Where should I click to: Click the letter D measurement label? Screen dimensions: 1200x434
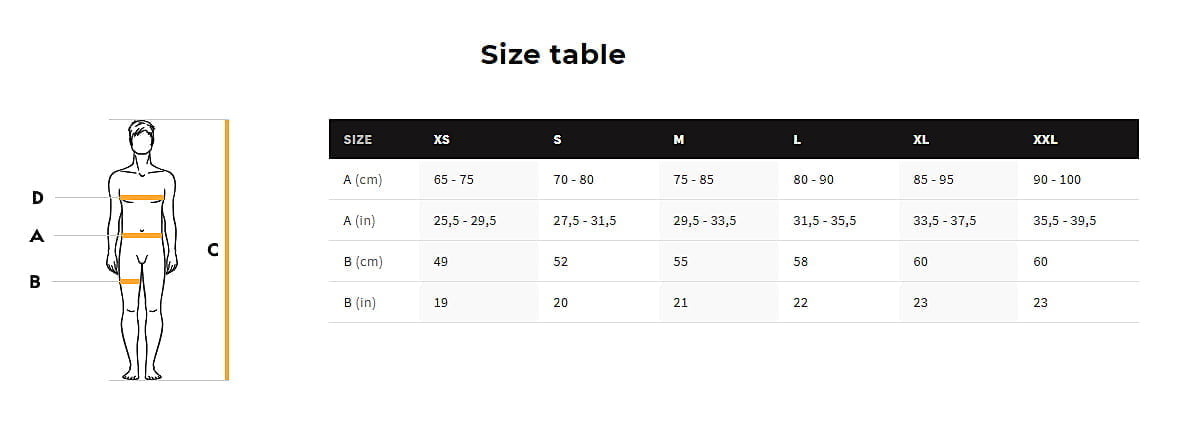tap(37, 198)
